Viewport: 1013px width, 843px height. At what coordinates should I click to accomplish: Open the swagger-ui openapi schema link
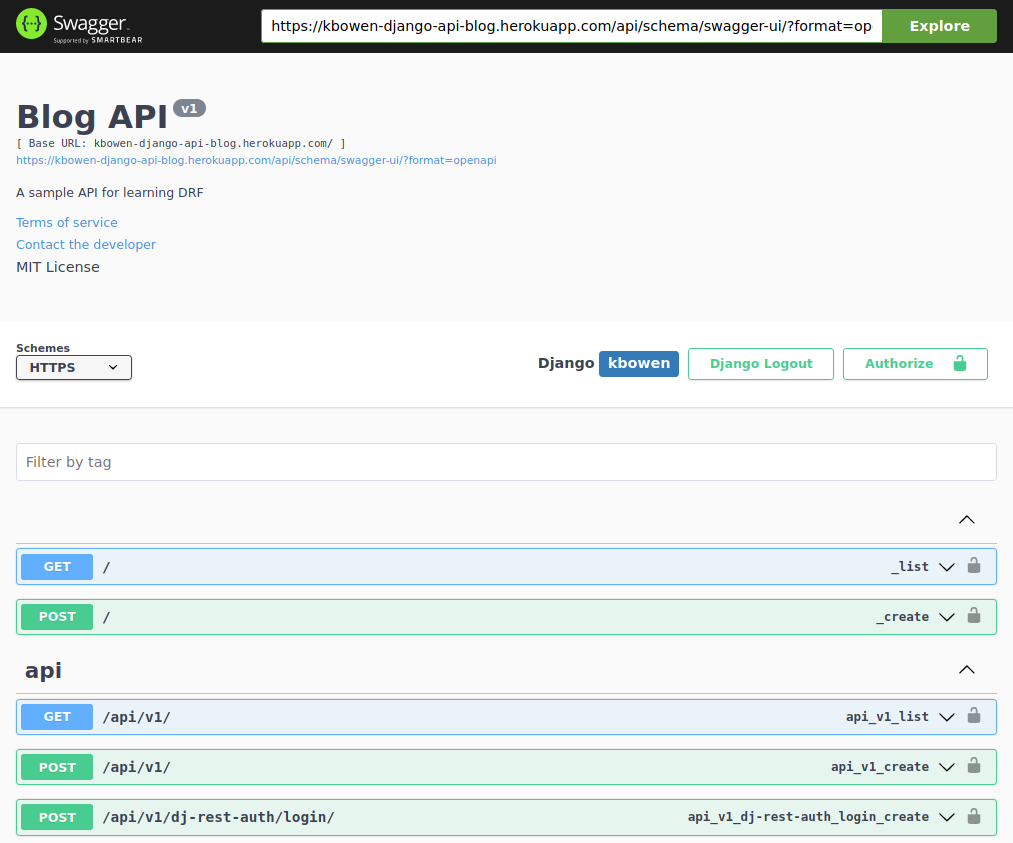(256, 160)
